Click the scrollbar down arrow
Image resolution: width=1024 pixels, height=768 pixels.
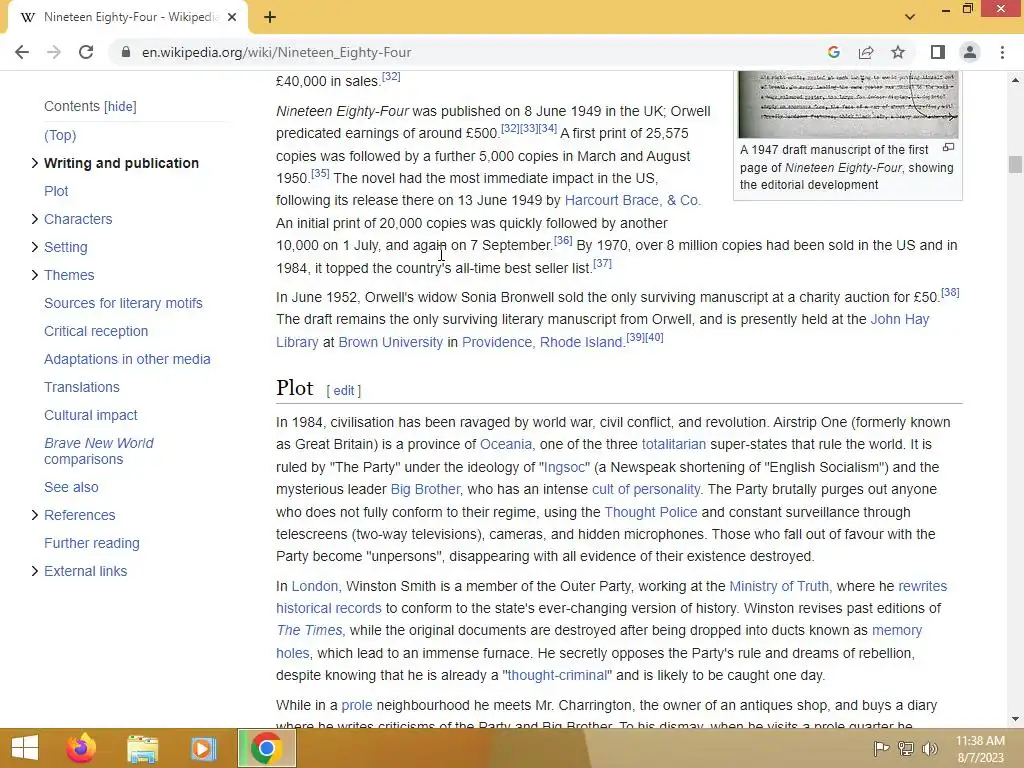(1015, 719)
